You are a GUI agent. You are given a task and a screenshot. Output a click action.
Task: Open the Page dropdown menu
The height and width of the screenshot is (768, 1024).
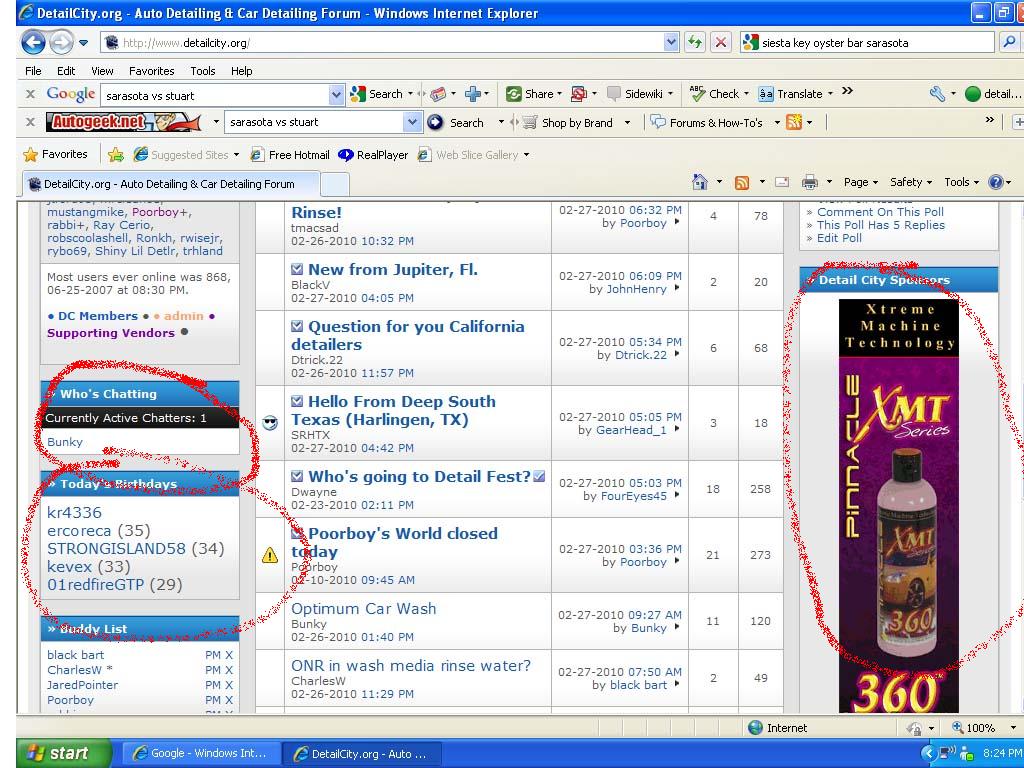(x=861, y=182)
